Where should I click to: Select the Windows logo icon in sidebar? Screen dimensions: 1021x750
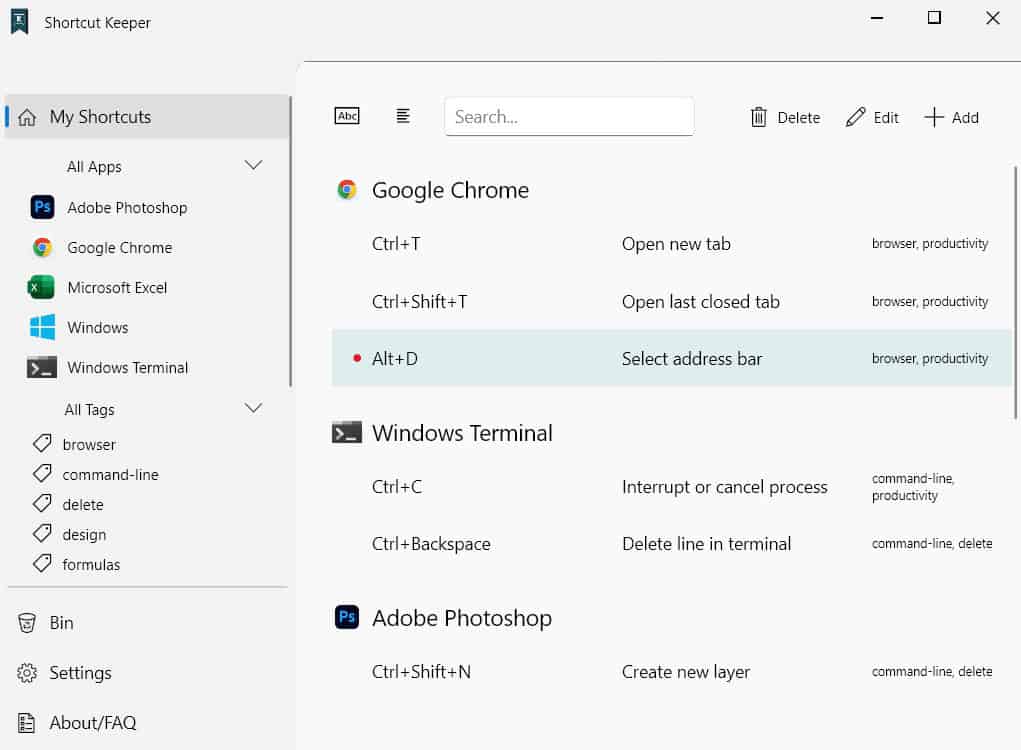(42, 327)
